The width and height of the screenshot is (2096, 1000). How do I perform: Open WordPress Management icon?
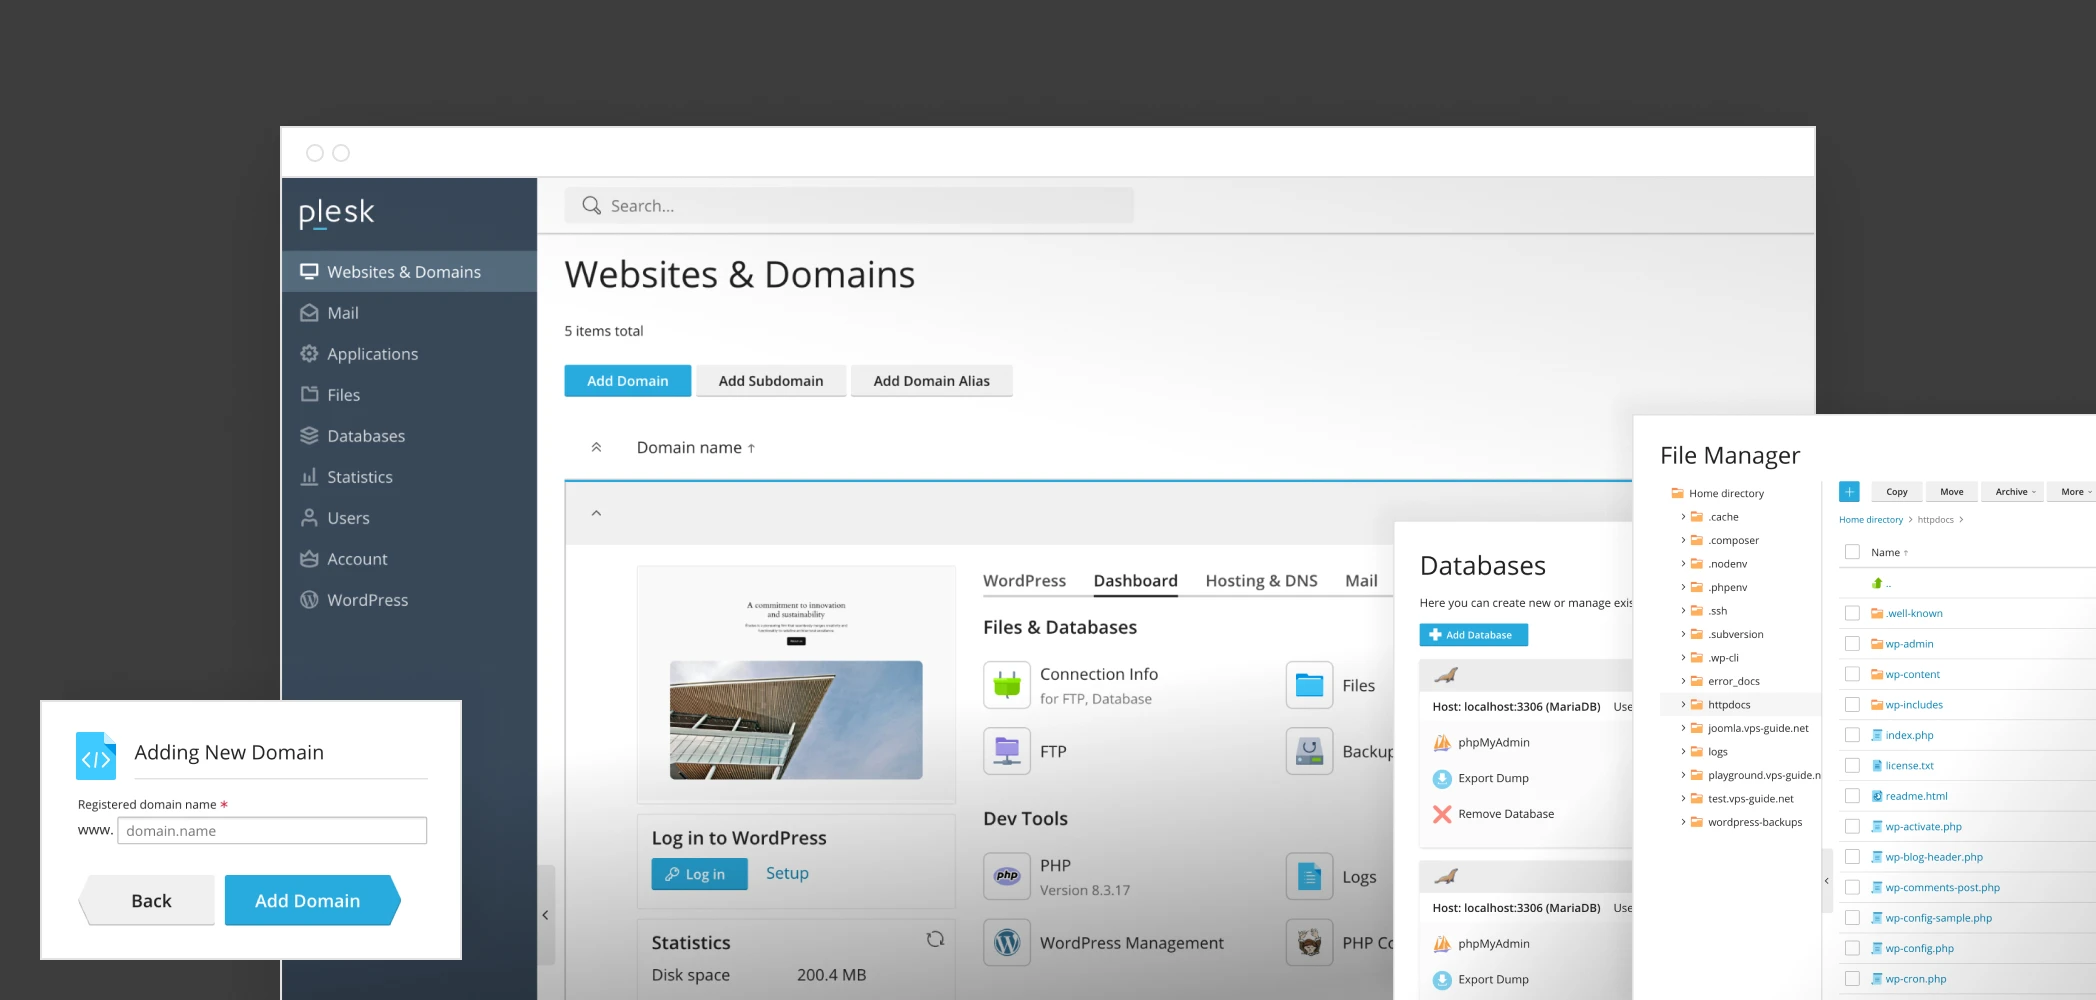[x=1006, y=942]
